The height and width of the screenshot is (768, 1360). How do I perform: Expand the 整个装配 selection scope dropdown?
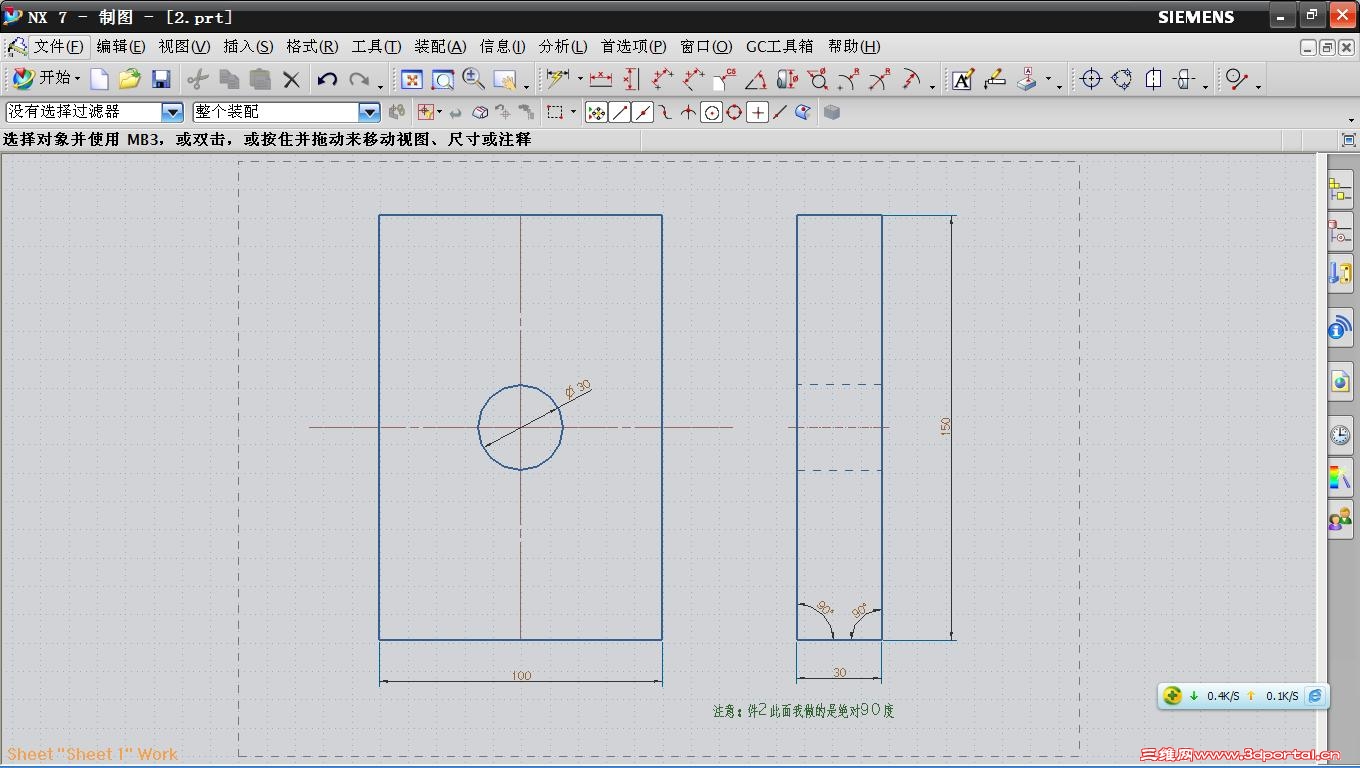[x=369, y=112]
